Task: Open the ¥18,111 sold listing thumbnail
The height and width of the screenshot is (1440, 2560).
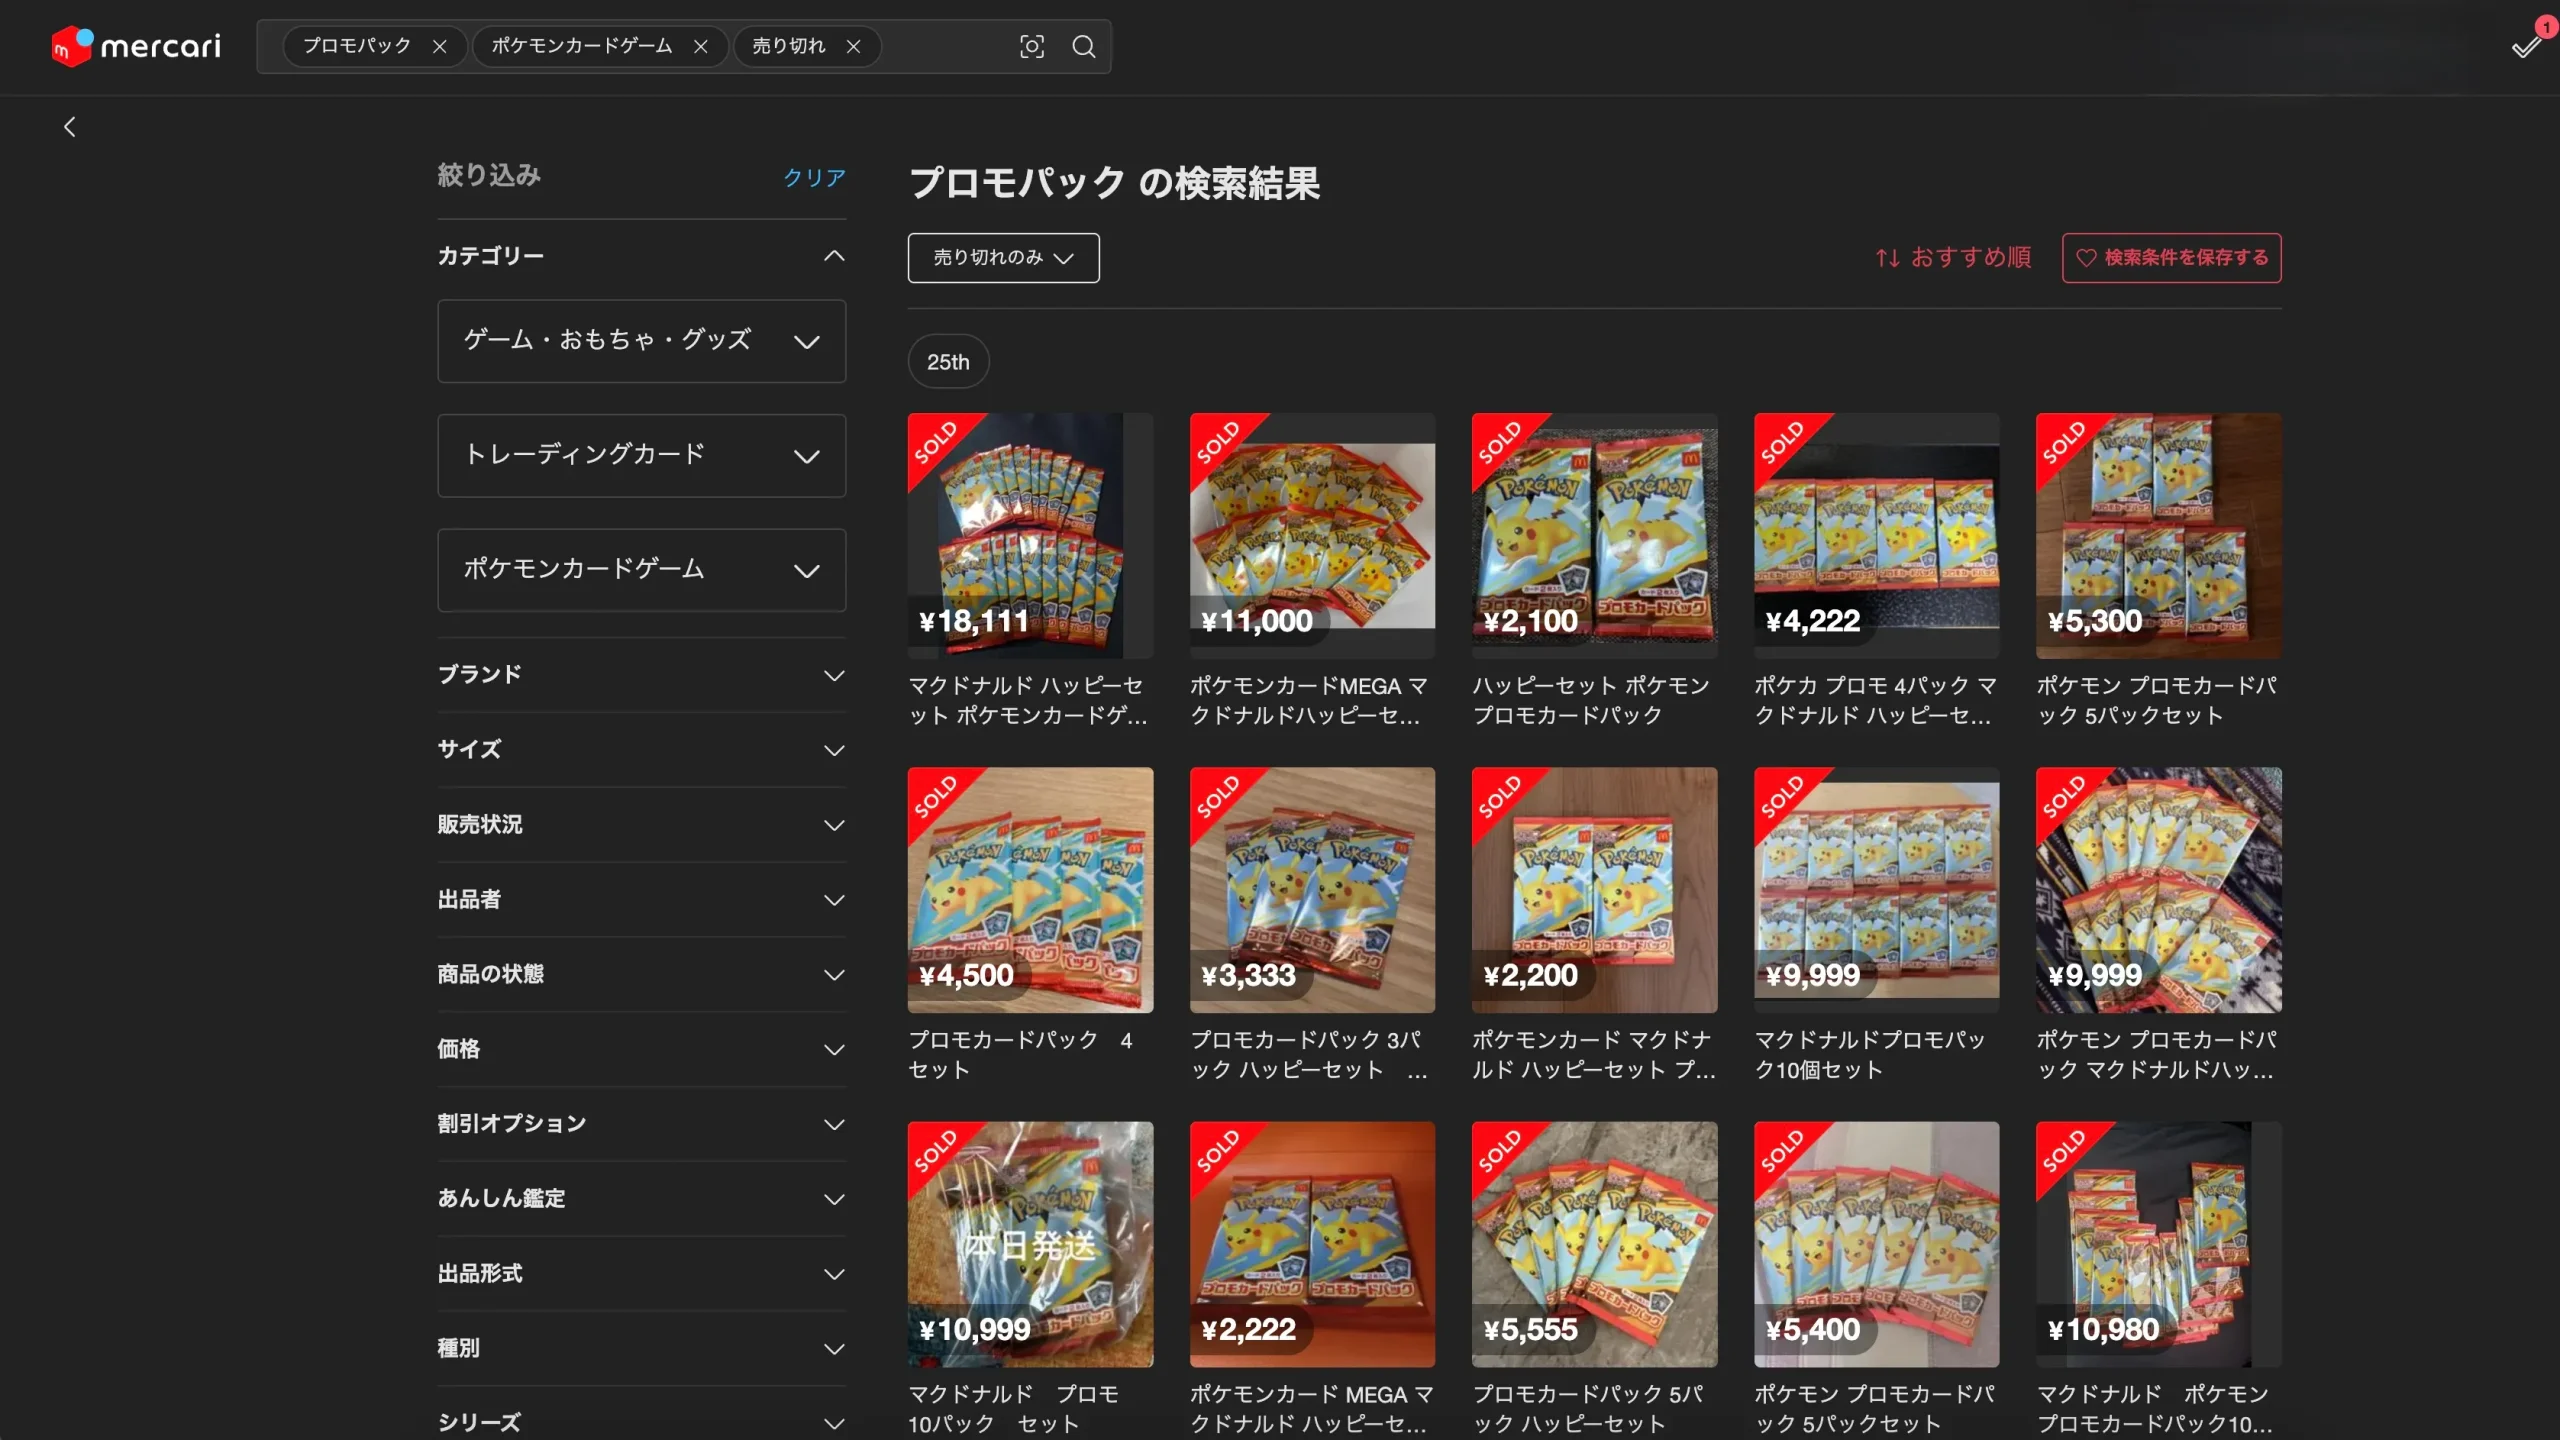Action: point(1030,536)
